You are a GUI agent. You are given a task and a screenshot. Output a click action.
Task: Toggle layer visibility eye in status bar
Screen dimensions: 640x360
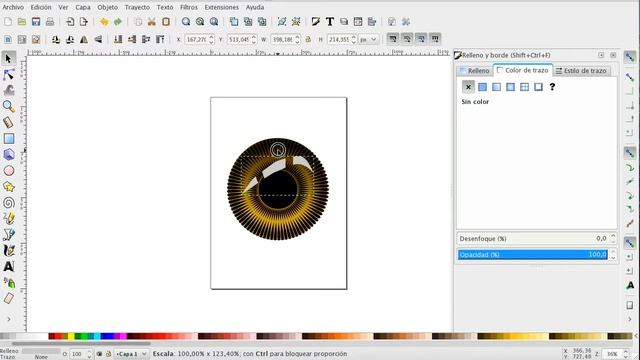[99, 354]
